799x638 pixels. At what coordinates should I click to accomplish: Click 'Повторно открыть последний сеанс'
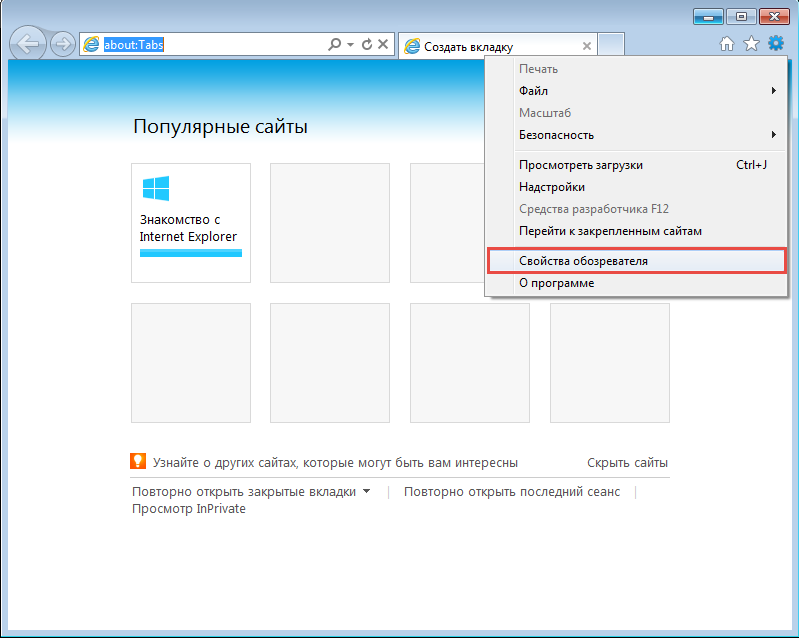point(512,492)
